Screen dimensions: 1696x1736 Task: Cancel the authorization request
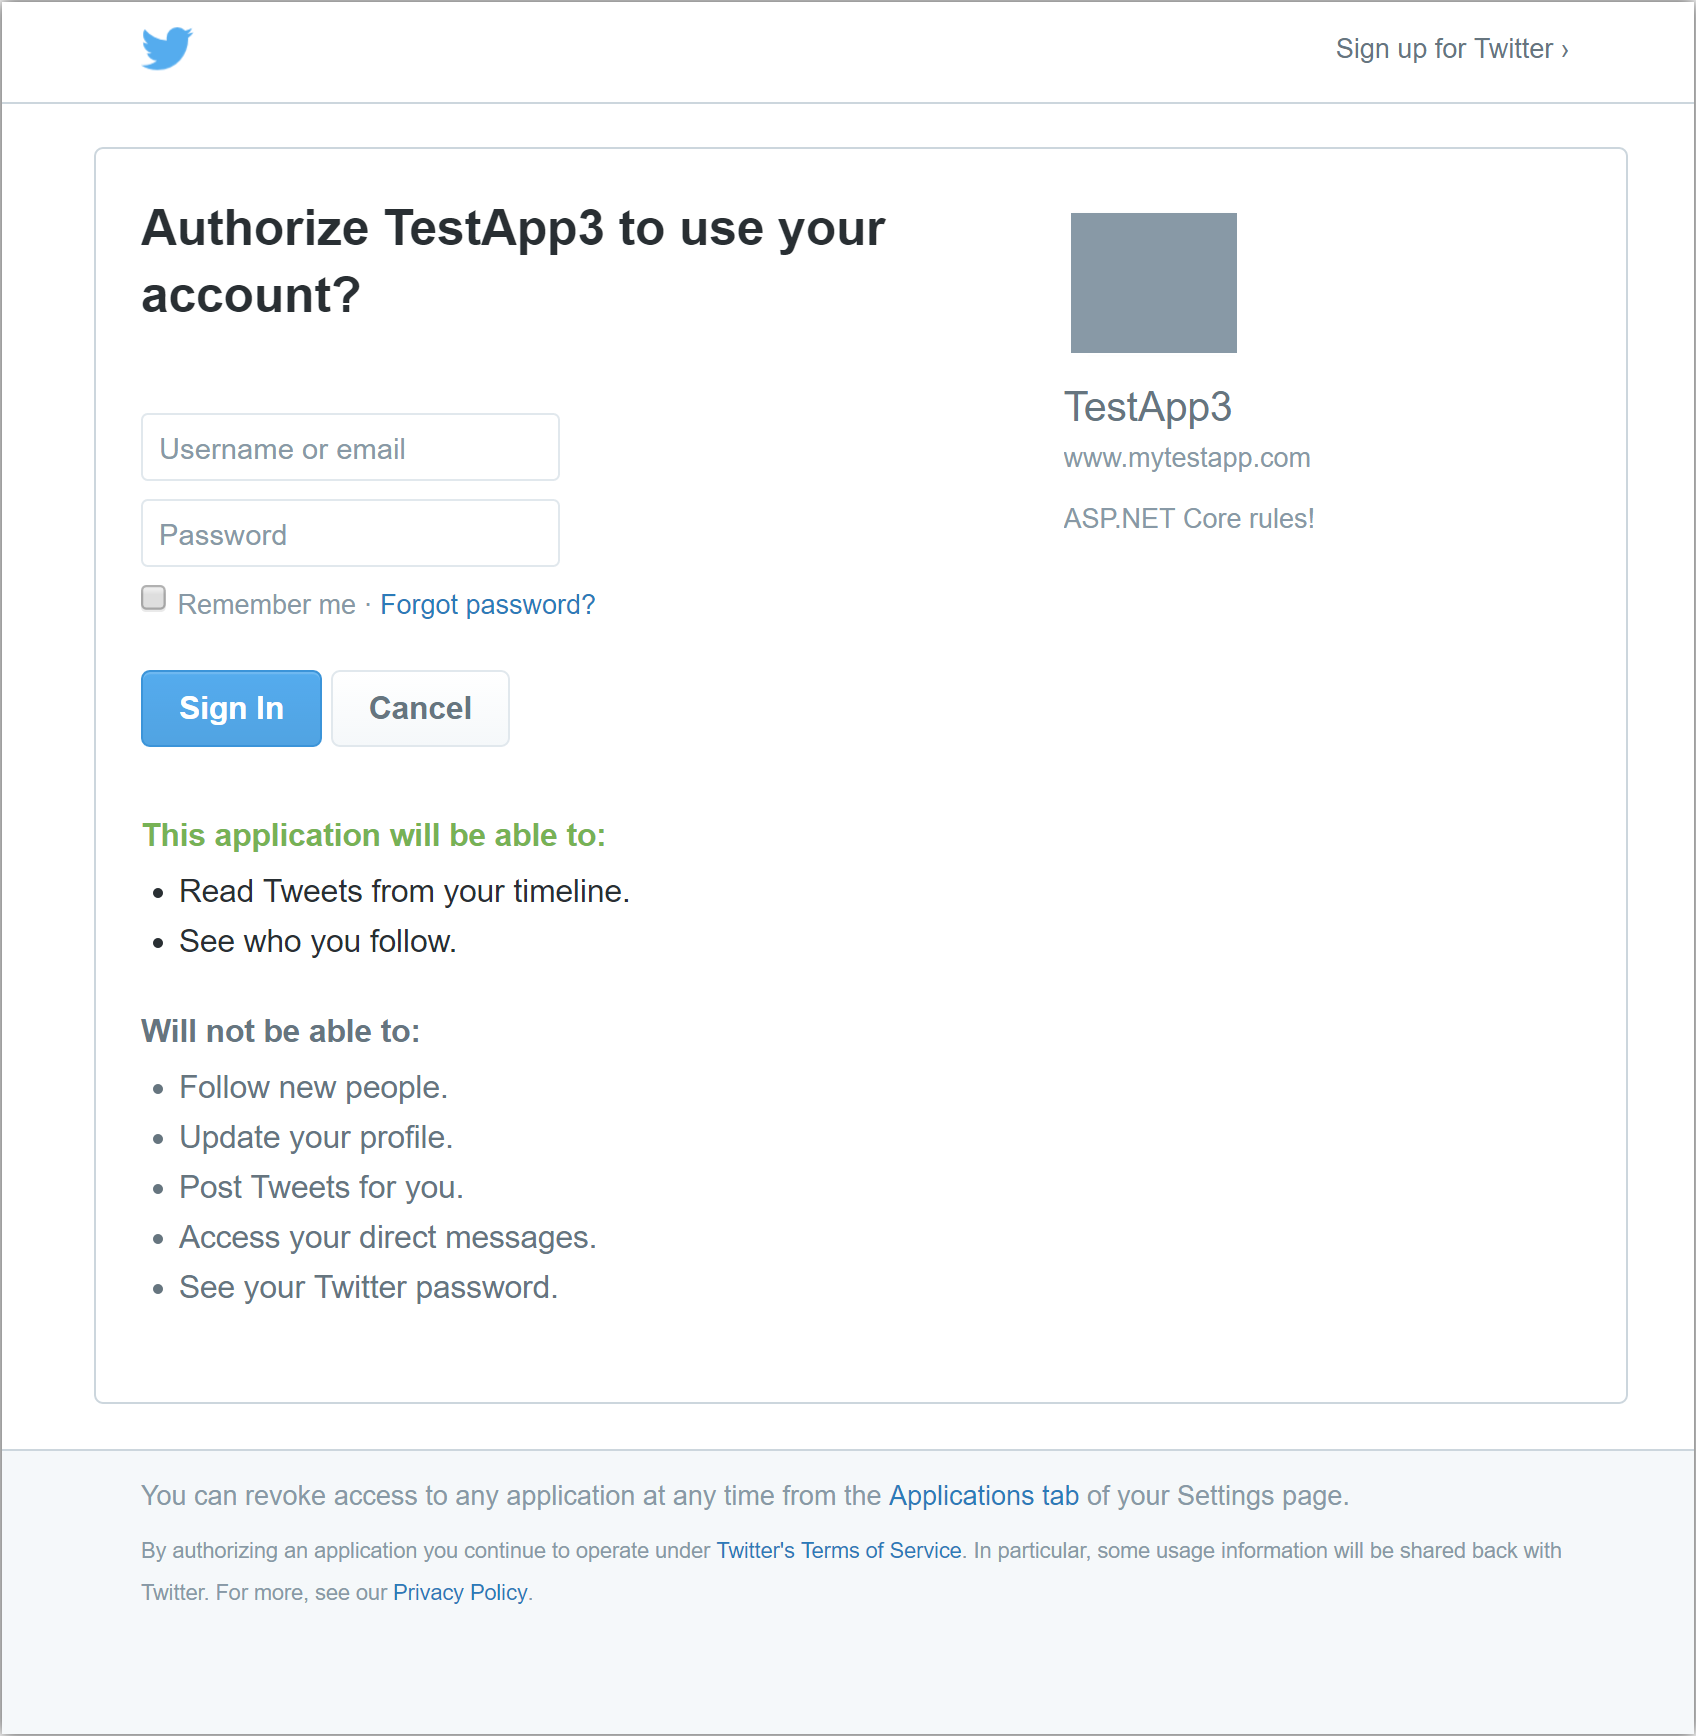(x=420, y=708)
